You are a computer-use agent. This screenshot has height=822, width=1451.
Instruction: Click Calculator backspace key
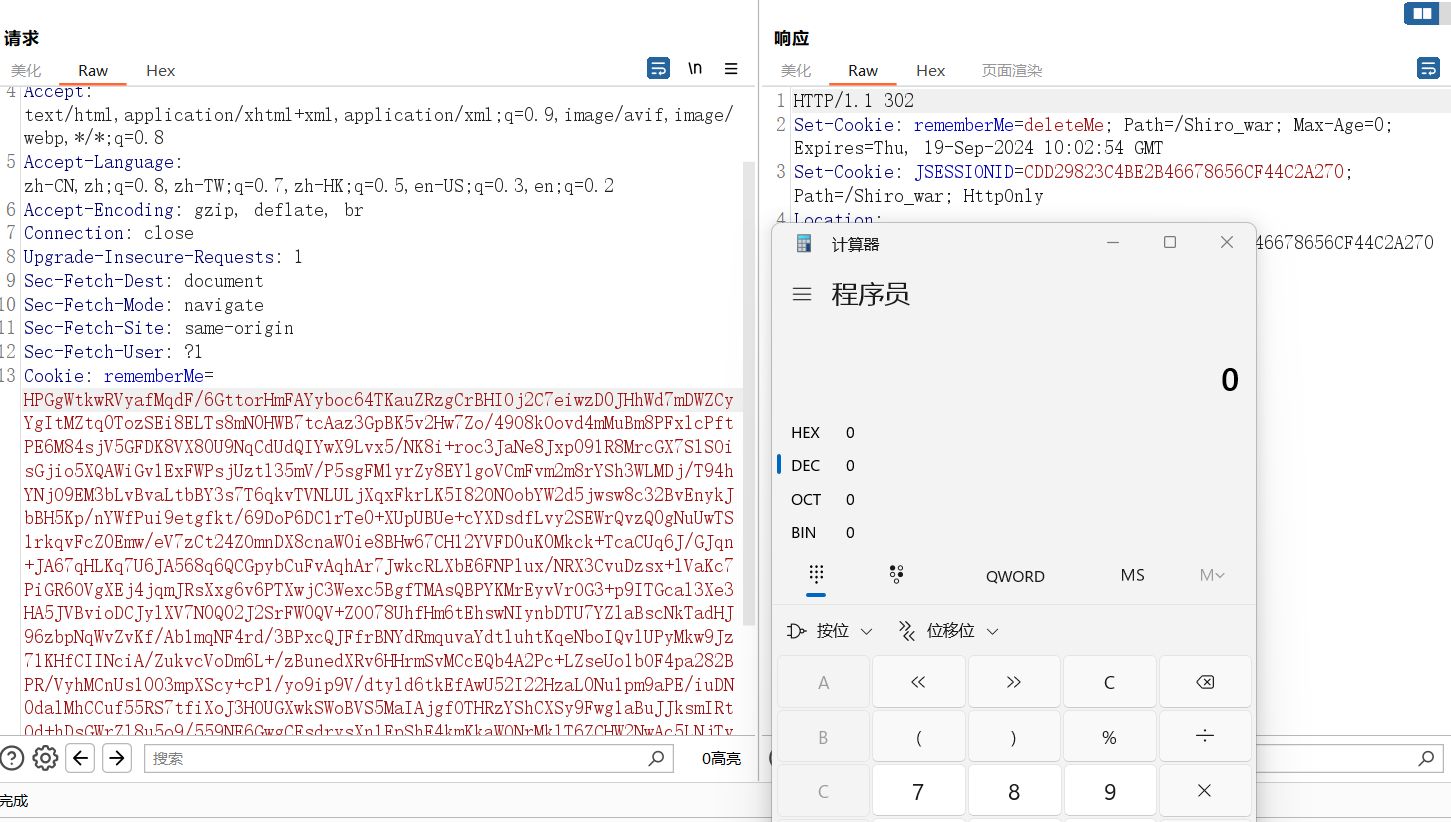coord(1205,682)
